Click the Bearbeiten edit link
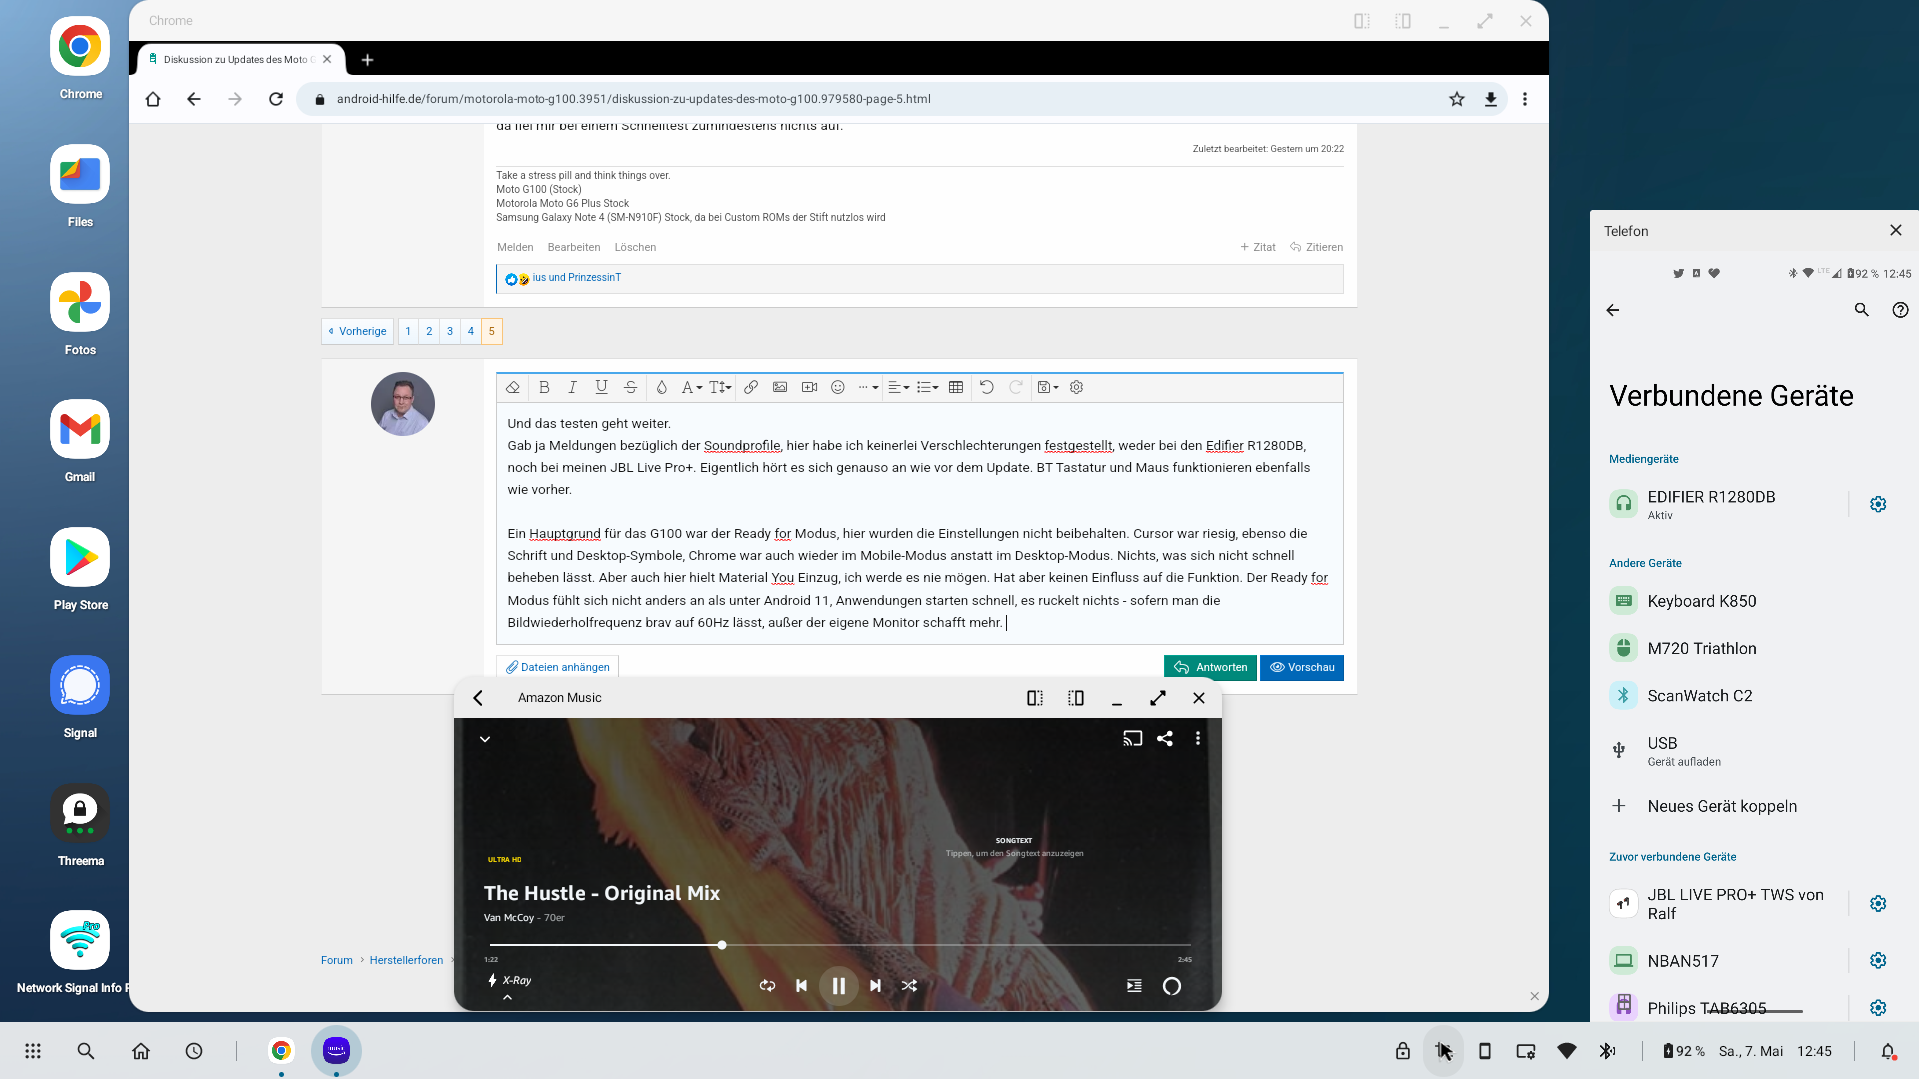Viewport: 1919px width, 1079px height. (574, 248)
